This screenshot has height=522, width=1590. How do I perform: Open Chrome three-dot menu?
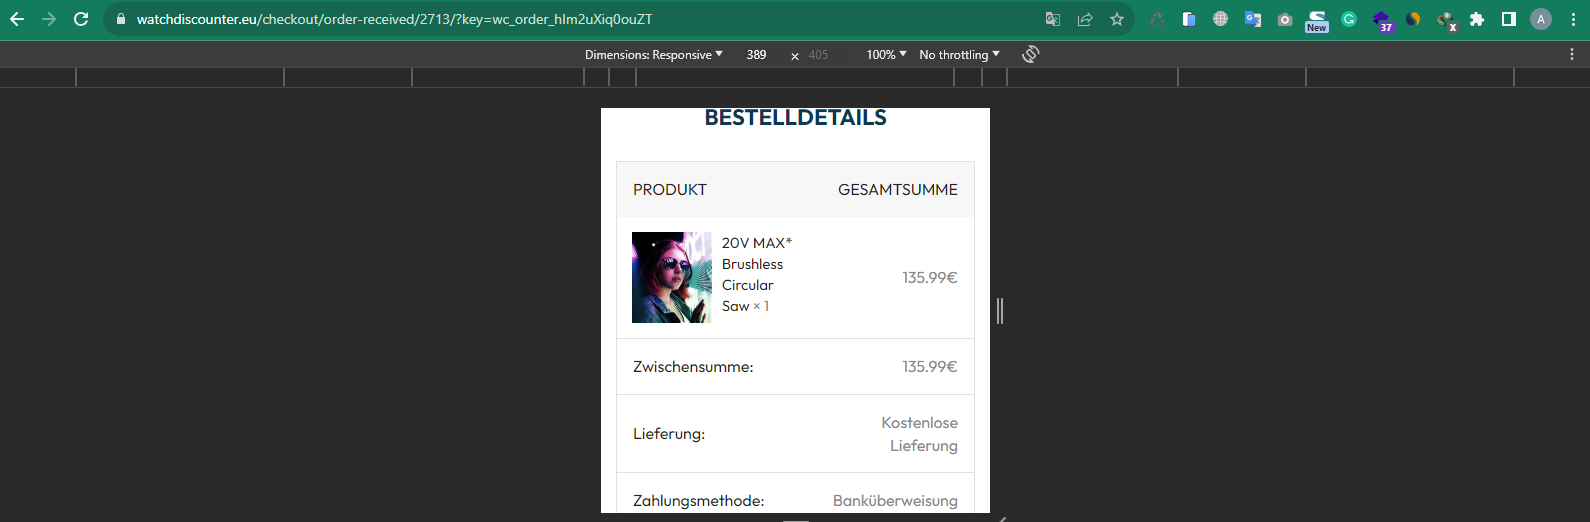point(1573,19)
